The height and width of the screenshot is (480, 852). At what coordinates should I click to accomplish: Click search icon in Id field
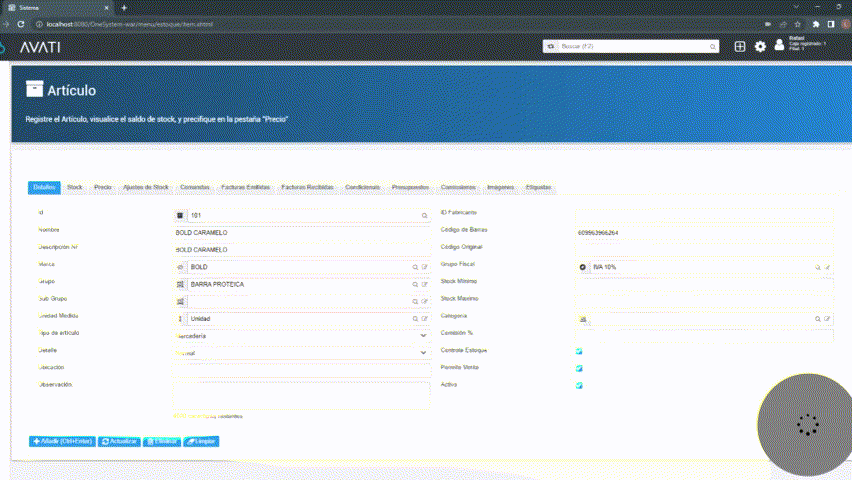(424, 216)
